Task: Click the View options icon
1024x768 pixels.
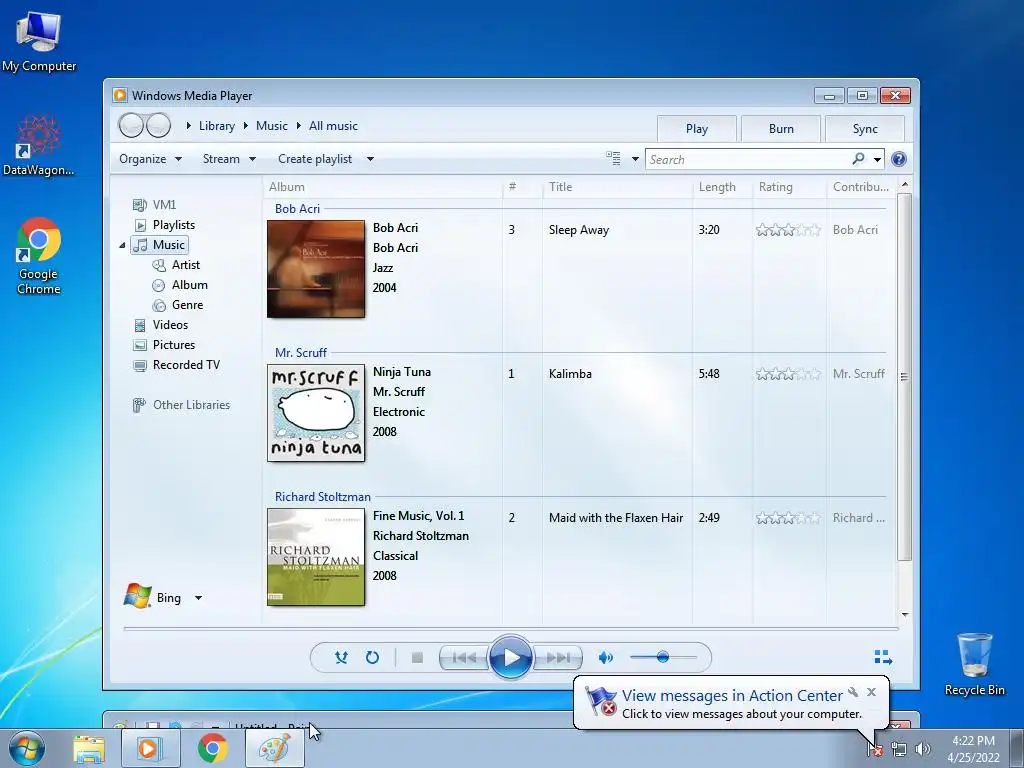Action: [x=613, y=158]
